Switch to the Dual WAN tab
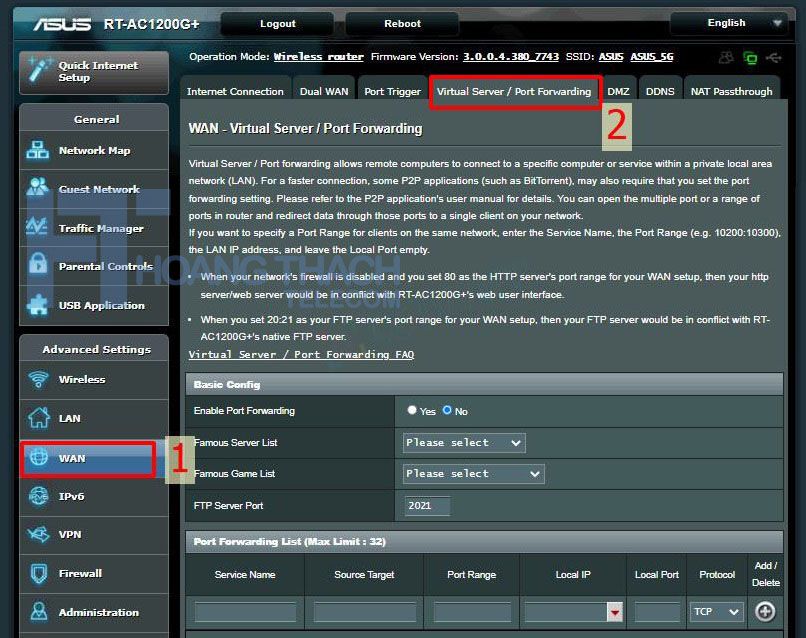The height and width of the screenshot is (638, 806). 324,92
